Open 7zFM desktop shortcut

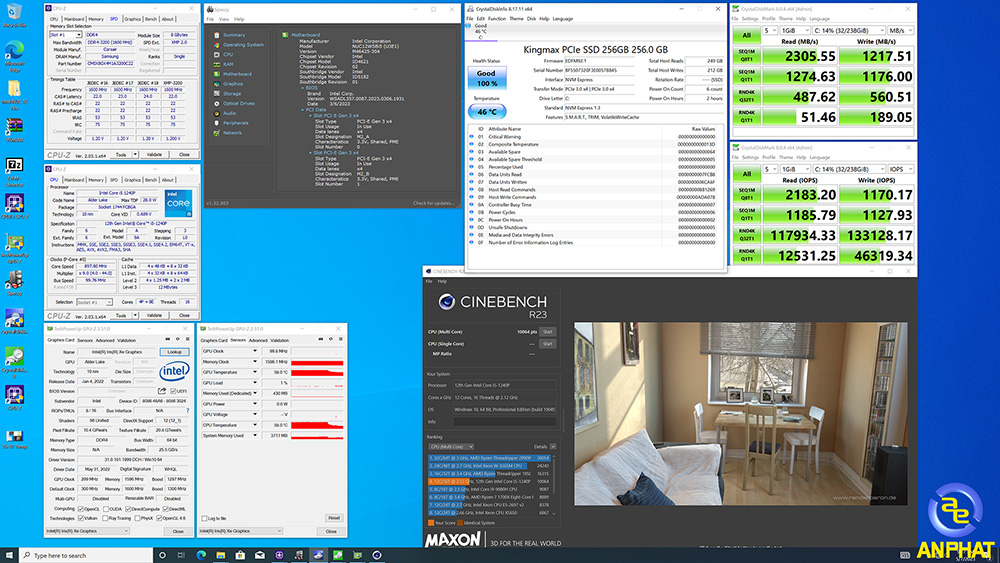[x=14, y=171]
